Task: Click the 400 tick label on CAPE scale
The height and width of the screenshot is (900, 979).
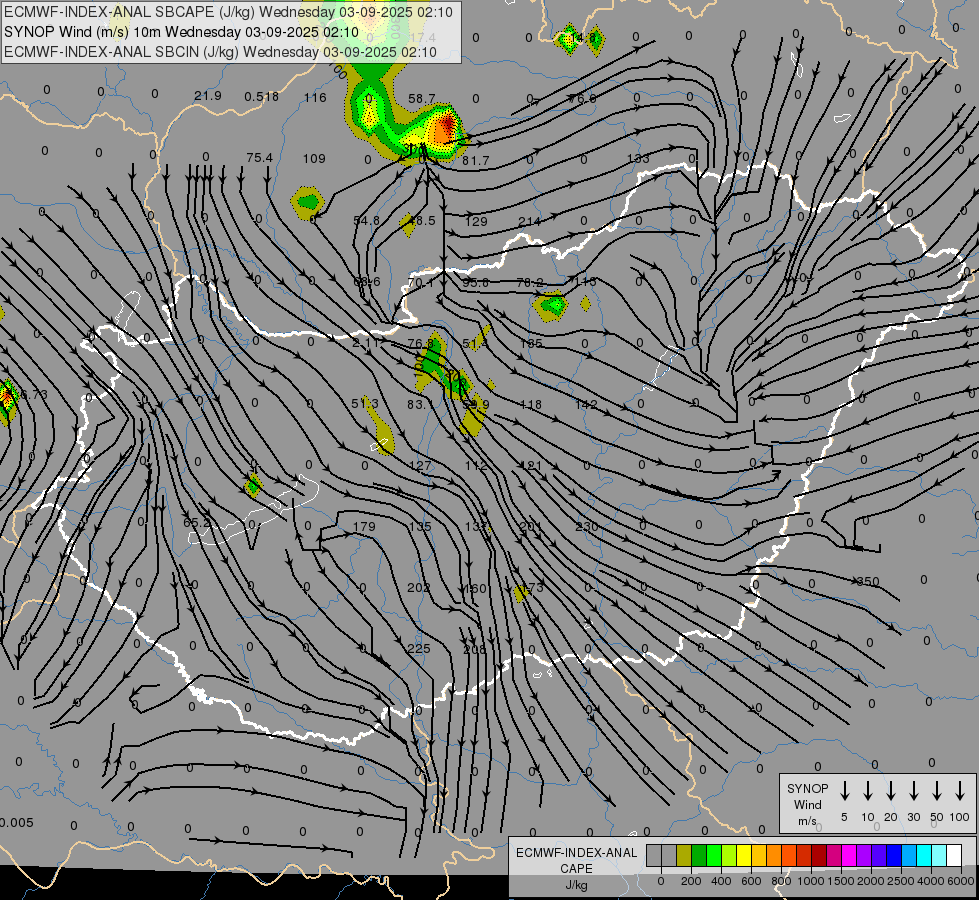Action: point(721,881)
